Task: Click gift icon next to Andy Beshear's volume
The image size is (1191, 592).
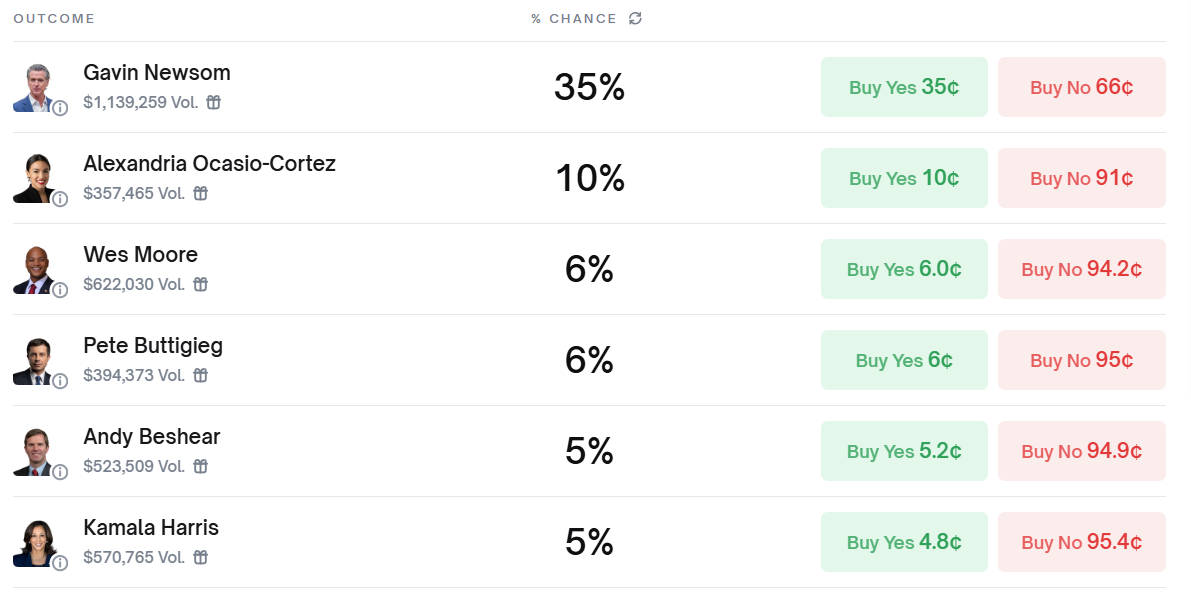Action: click(x=200, y=466)
